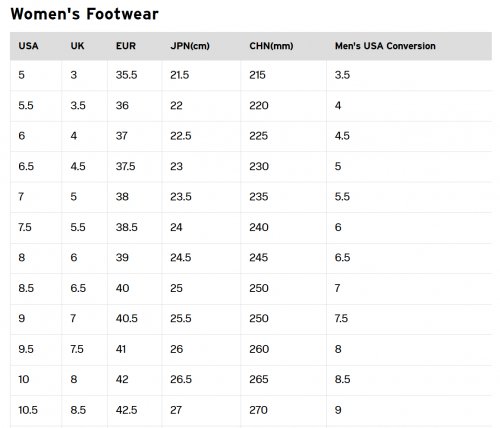
Task: Select the CHN(mm) column header
Action: 271,46
